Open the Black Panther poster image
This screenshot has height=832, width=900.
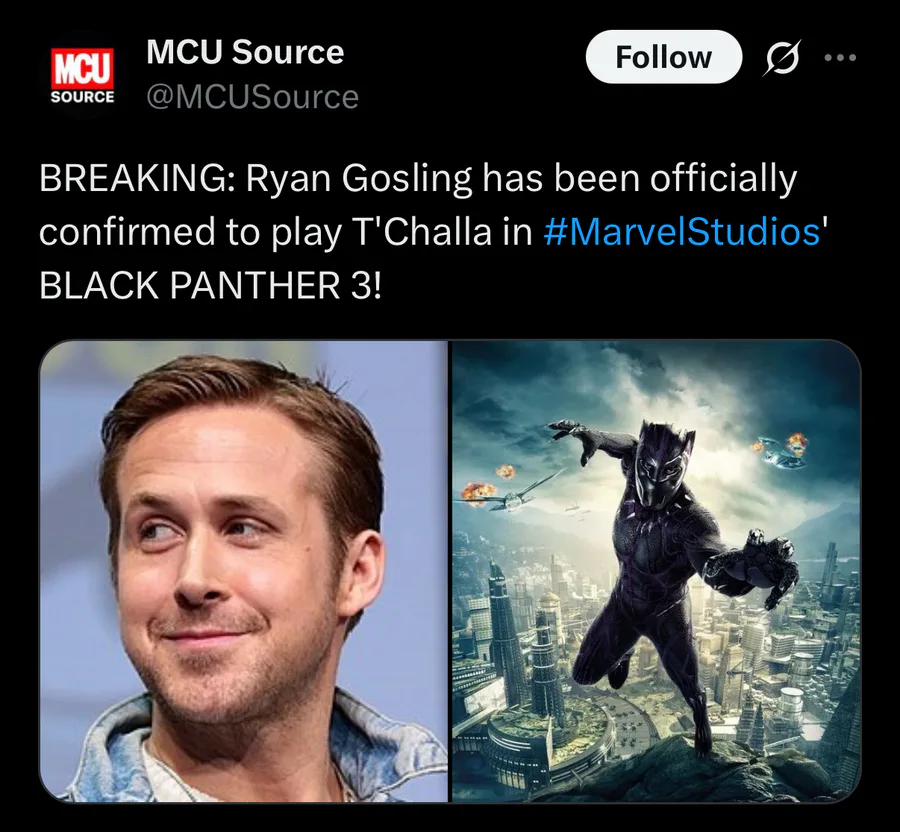(657, 571)
